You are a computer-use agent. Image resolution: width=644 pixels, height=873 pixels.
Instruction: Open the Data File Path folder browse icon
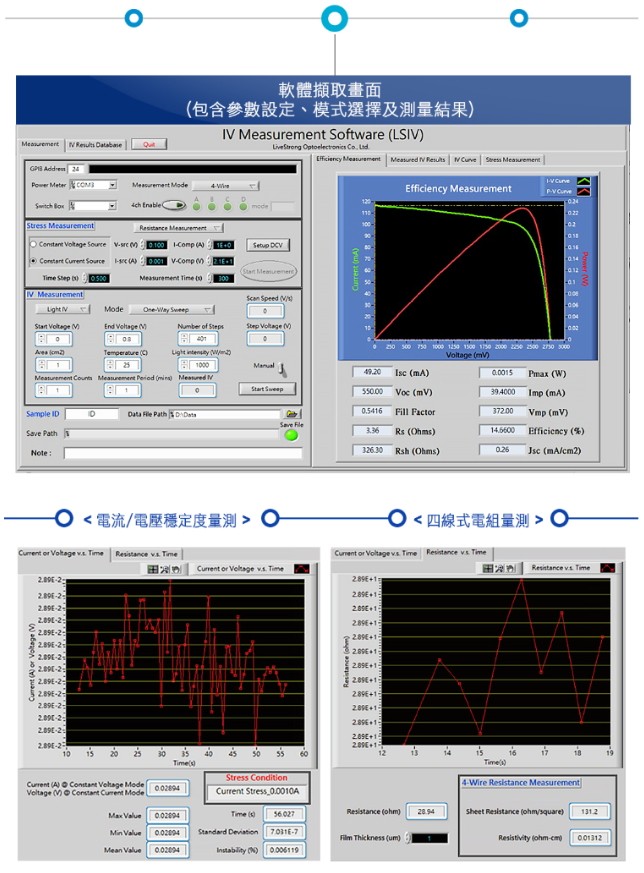tap(292, 414)
